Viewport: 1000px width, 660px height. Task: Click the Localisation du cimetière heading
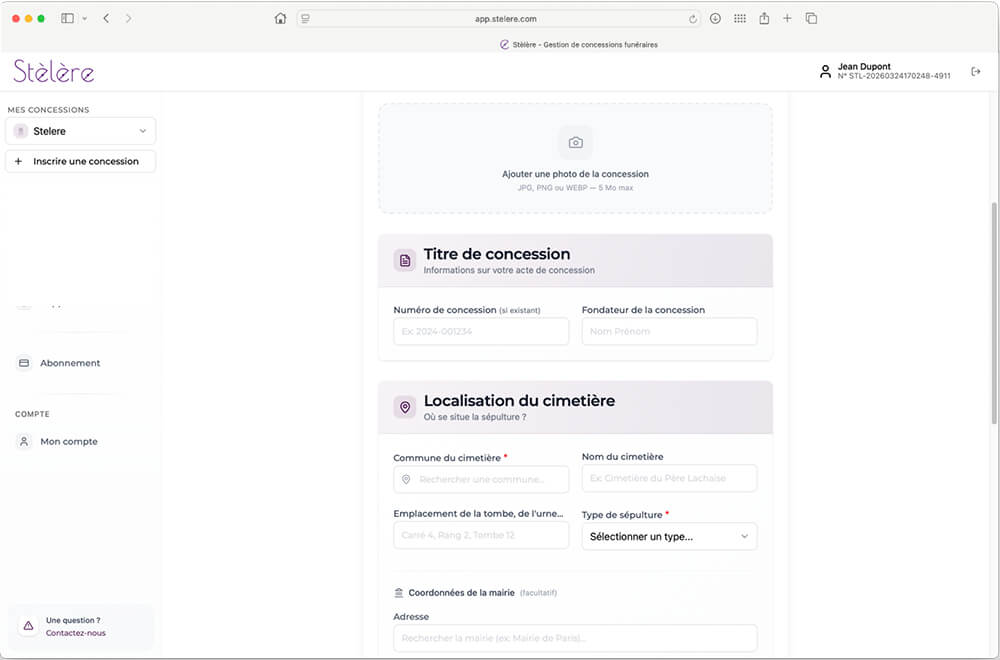pyautogui.click(x=519, y=400)
